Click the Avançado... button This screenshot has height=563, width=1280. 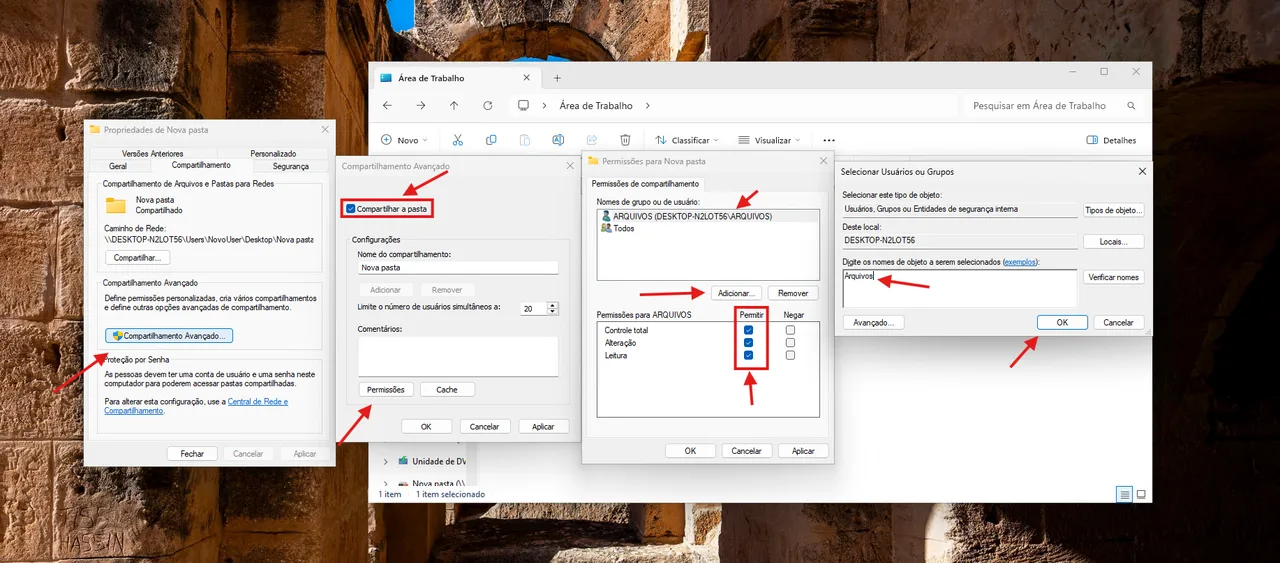tap(874, 322)
